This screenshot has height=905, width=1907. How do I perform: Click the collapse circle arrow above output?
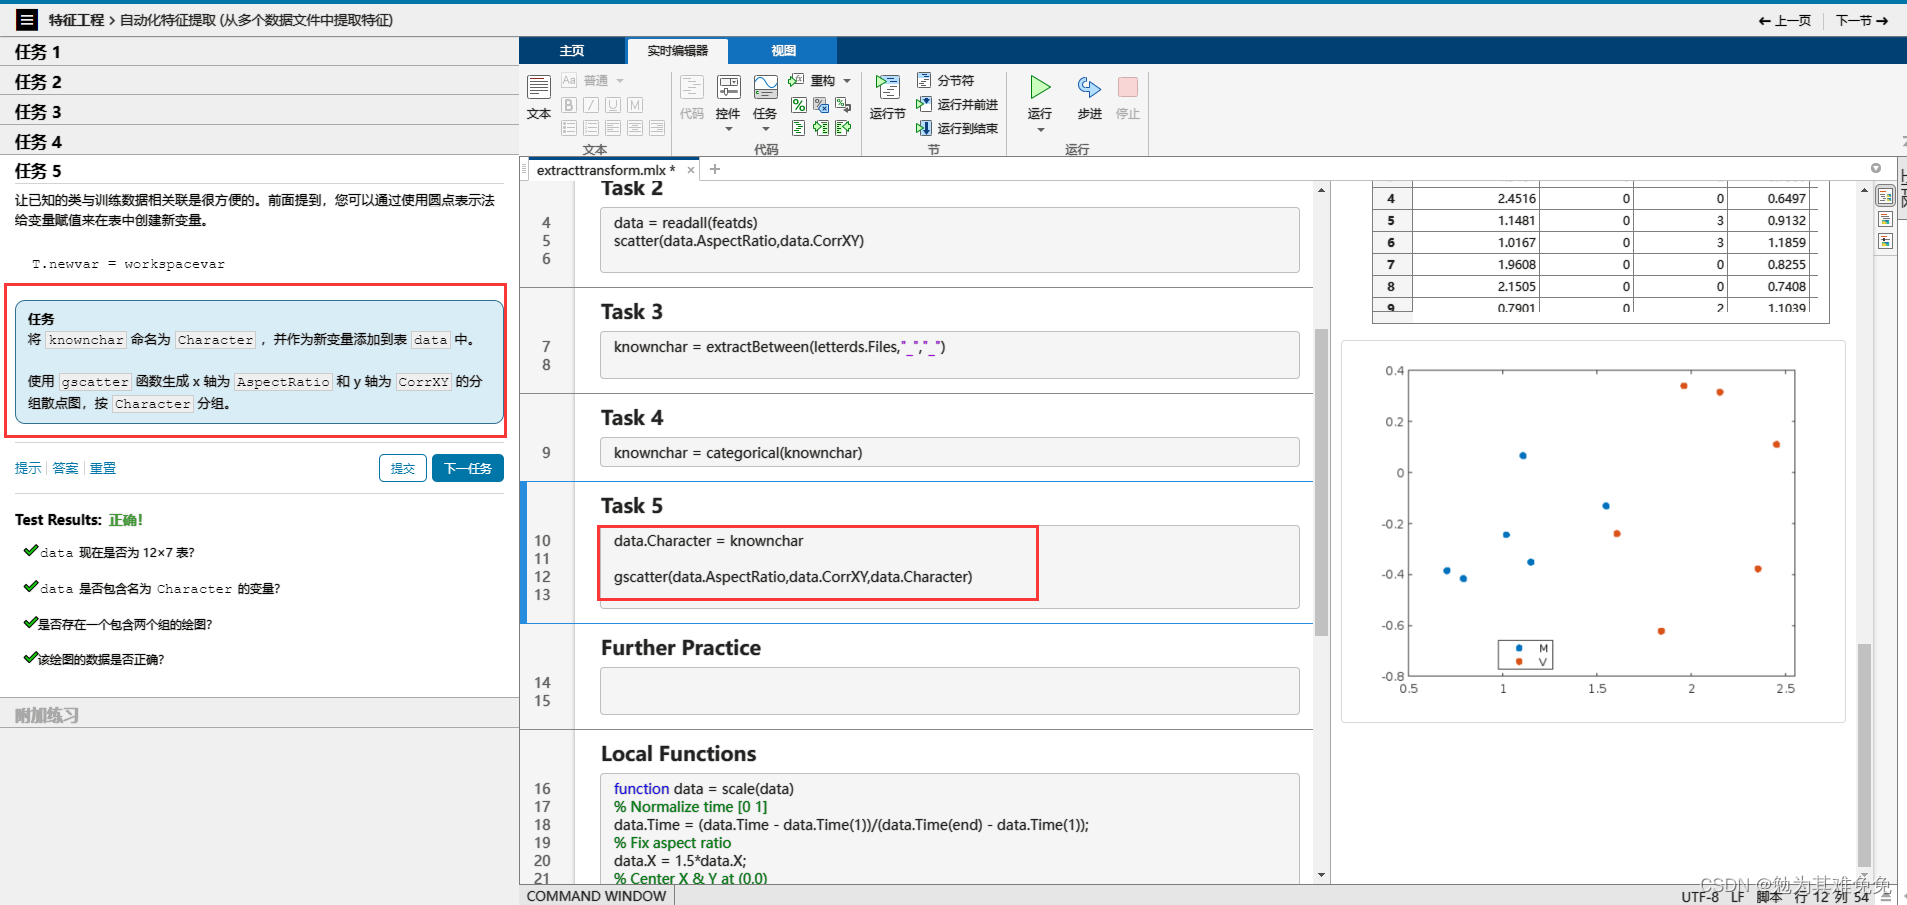pyautogui.click(x=1876, y=168)
